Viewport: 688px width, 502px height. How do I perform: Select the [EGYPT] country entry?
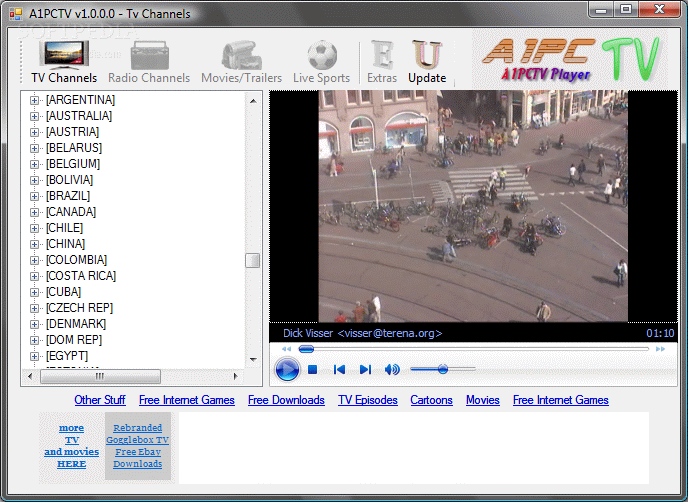[67, 356]
